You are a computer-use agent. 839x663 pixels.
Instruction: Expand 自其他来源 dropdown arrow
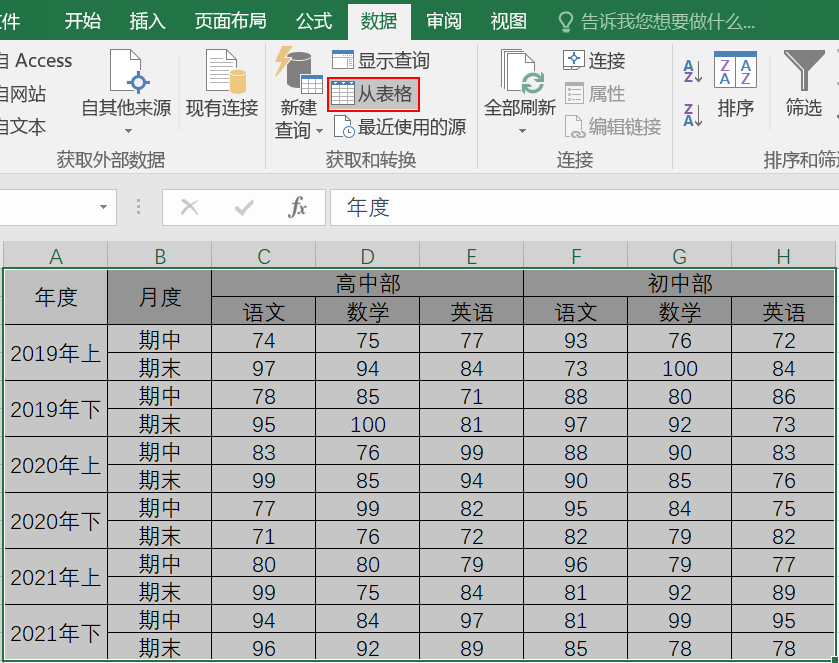[128, 131]
